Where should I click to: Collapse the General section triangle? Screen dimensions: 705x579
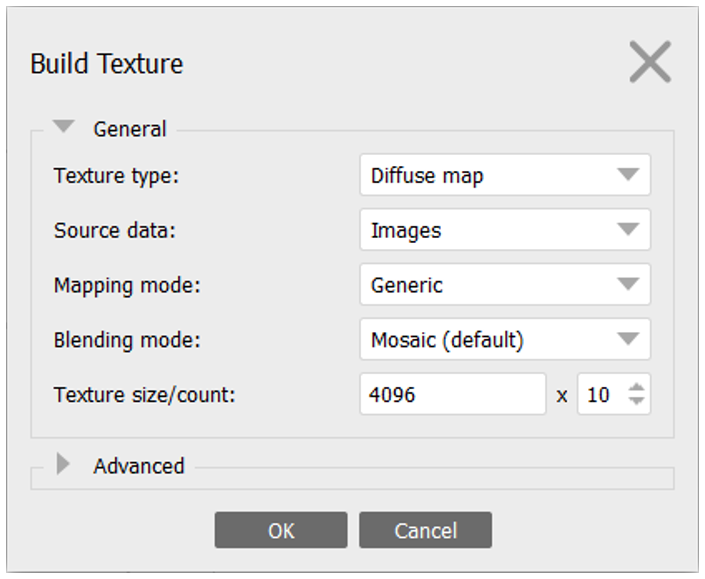click(64, 128)
